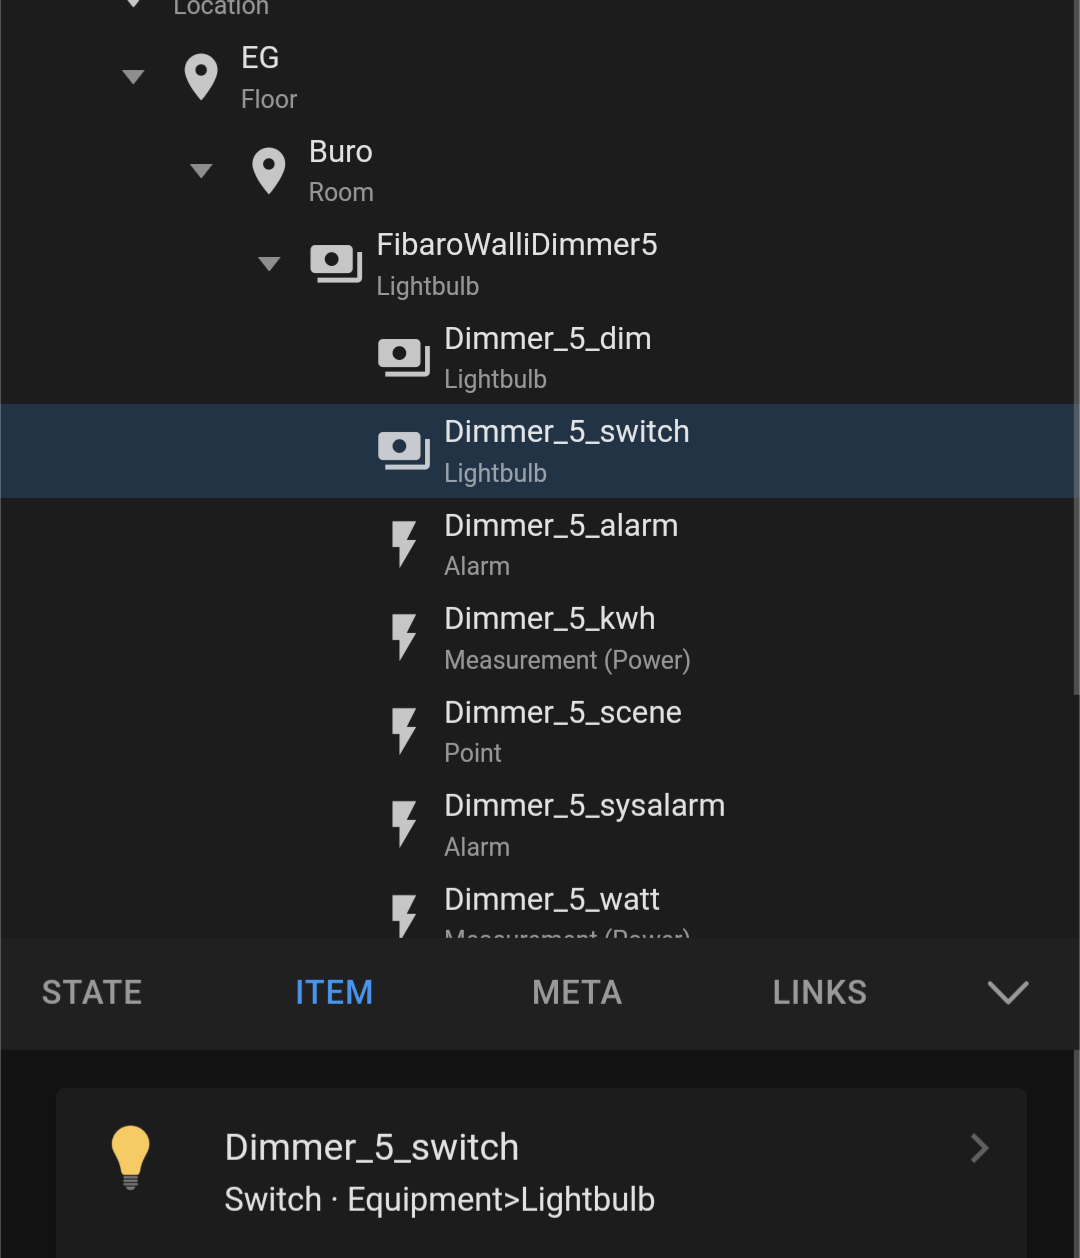Collapse the FibaroWalliDimmer5 group arrow

269,264
